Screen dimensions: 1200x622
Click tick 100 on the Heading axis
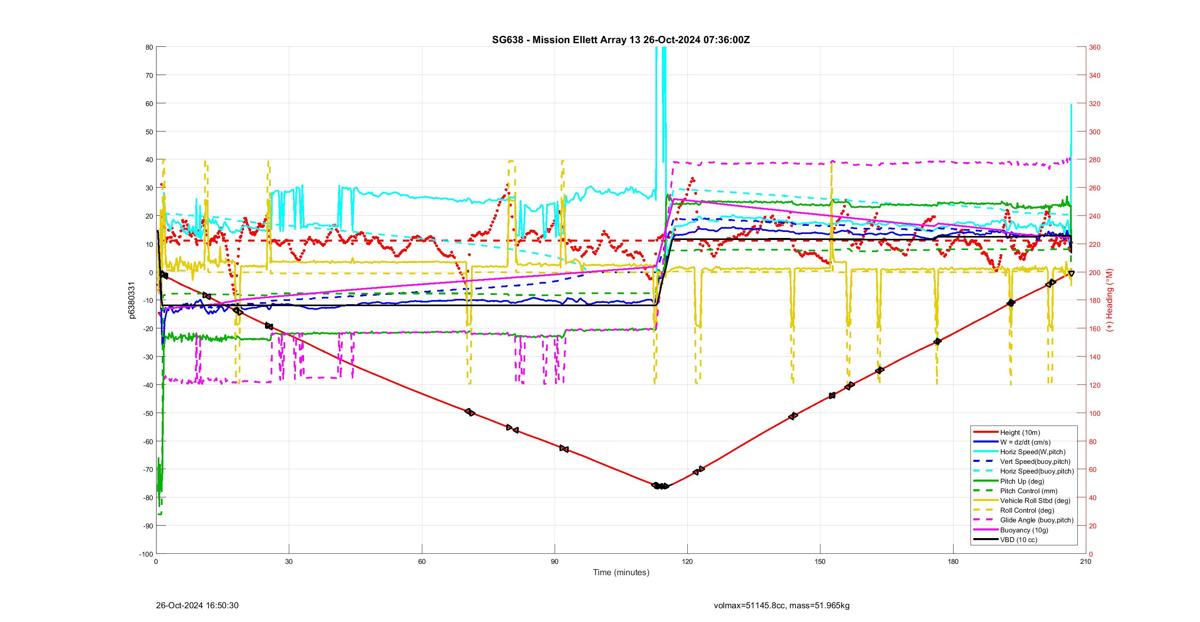(1094, 413)
